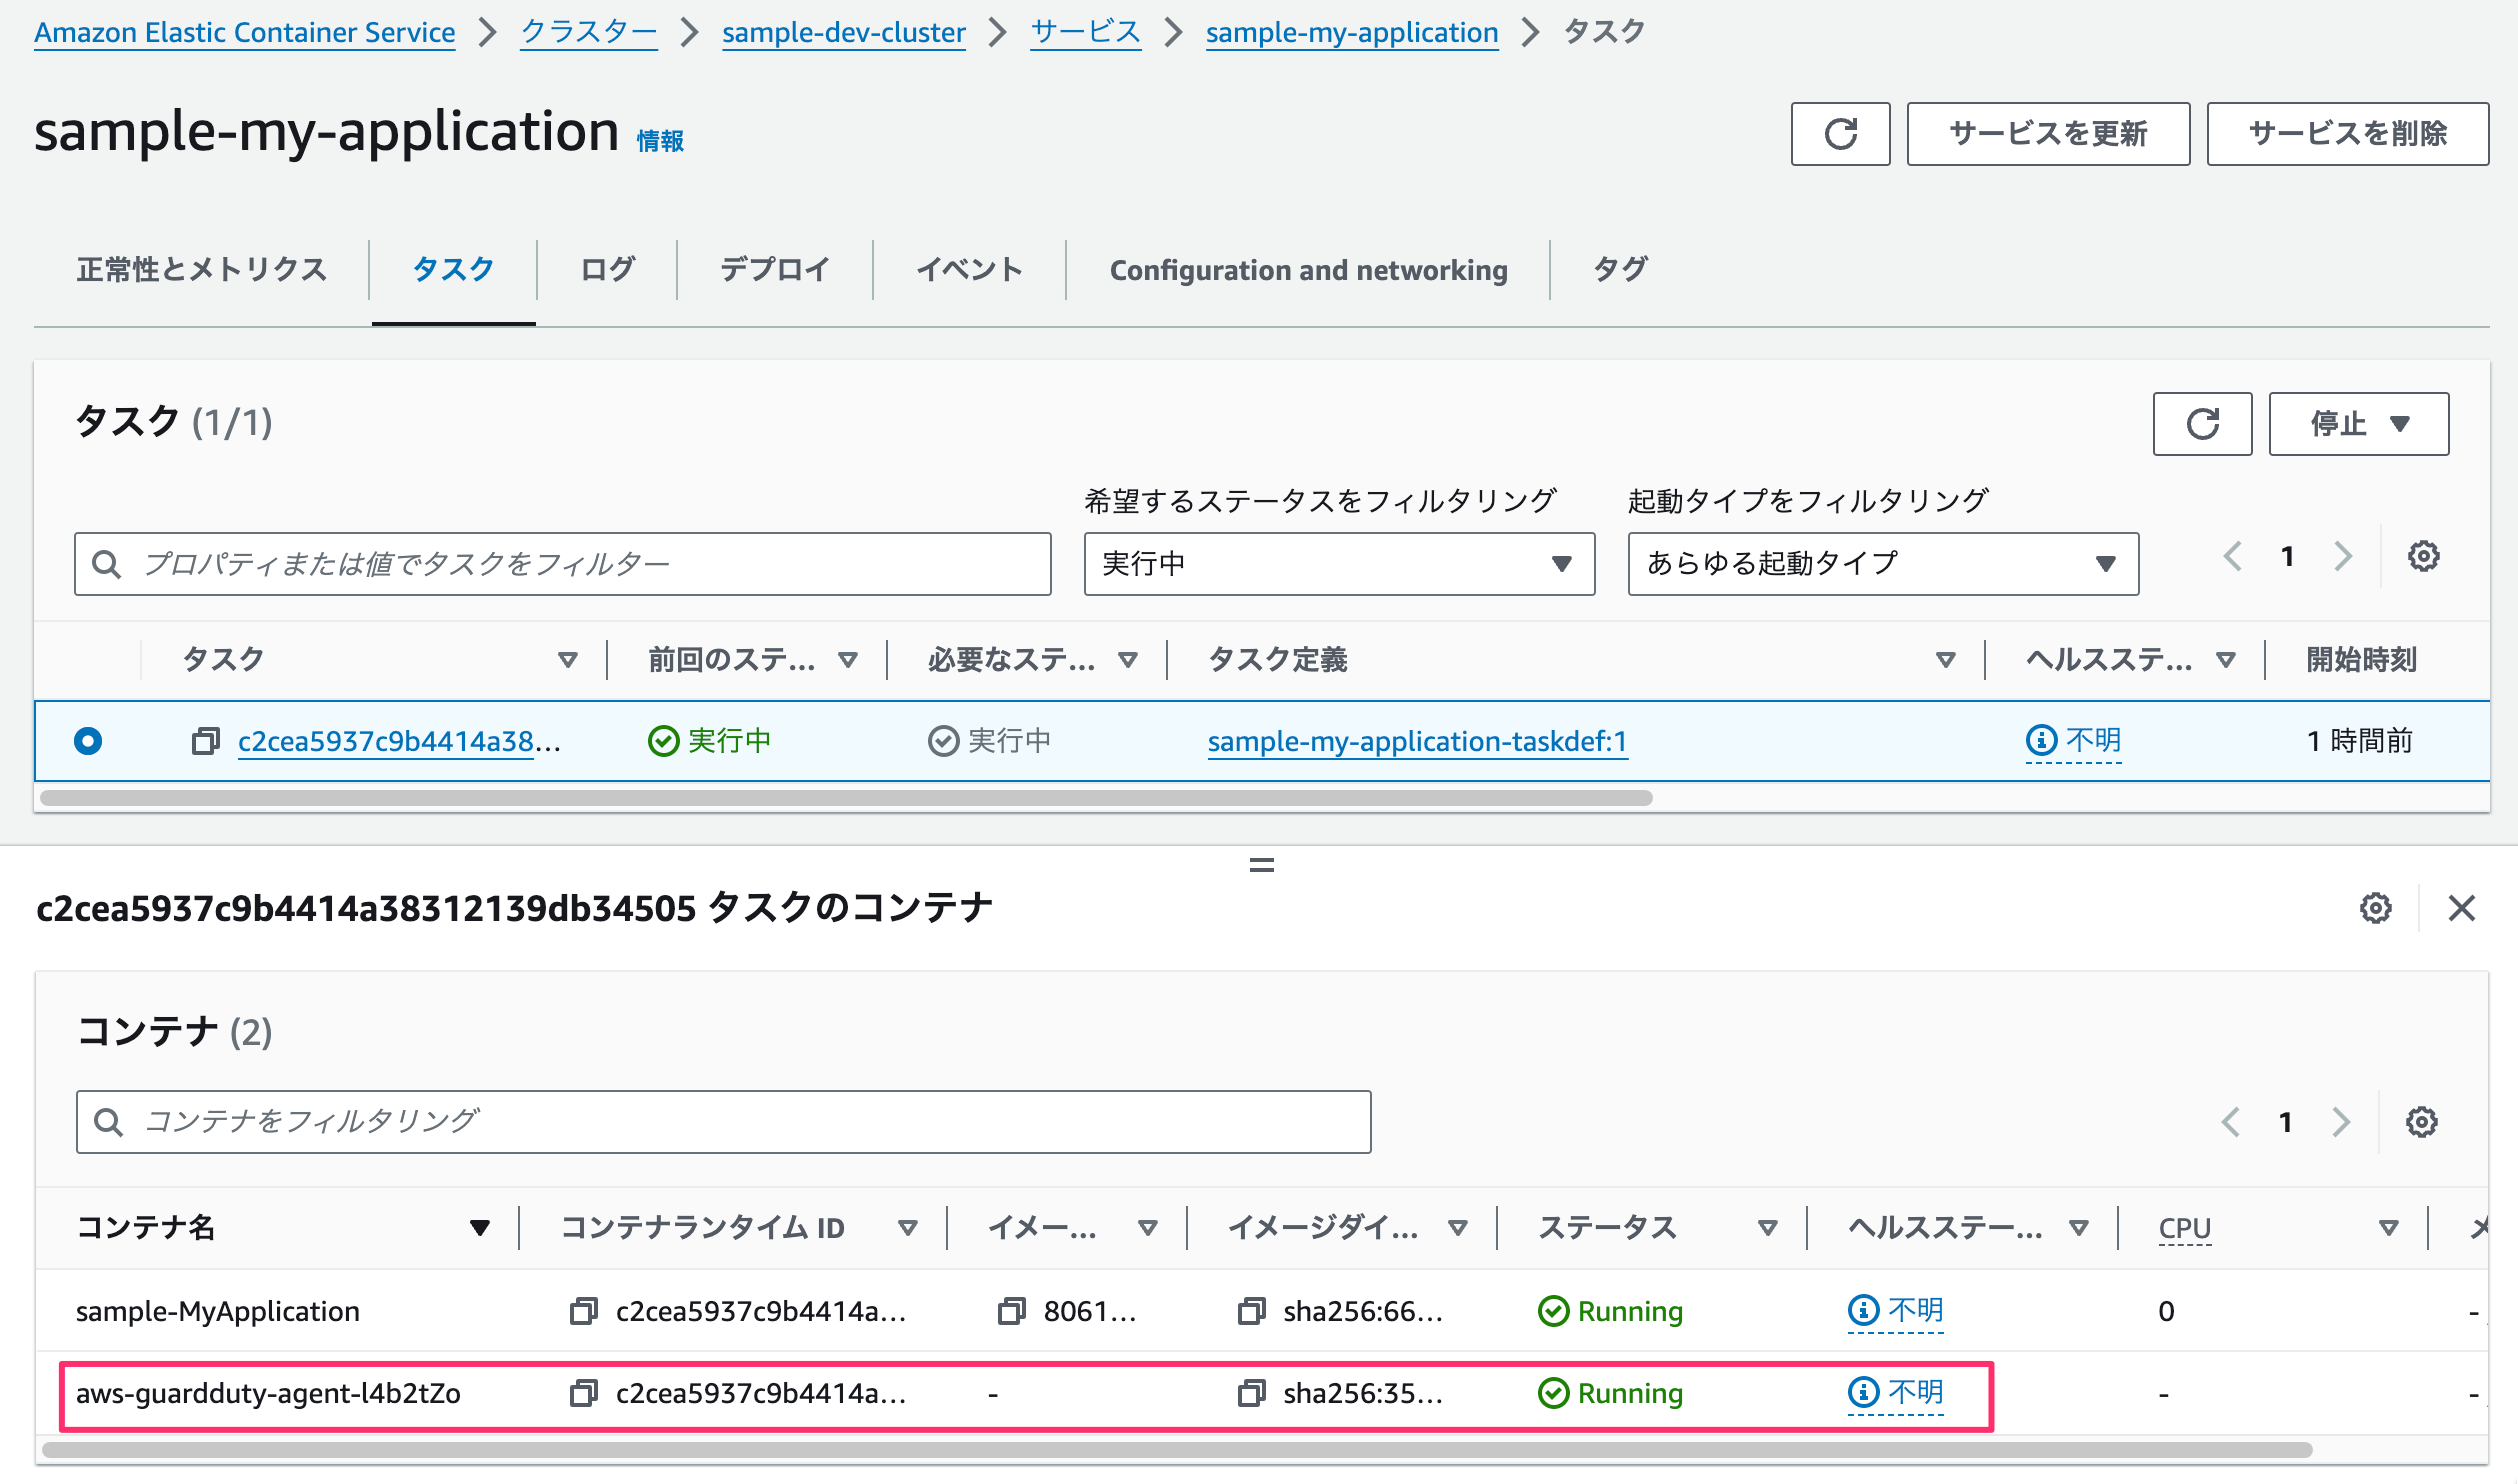Sort containers by the コンテナ名 column
This screenshot has width=2518, height=1484.
click(480, 1228)
